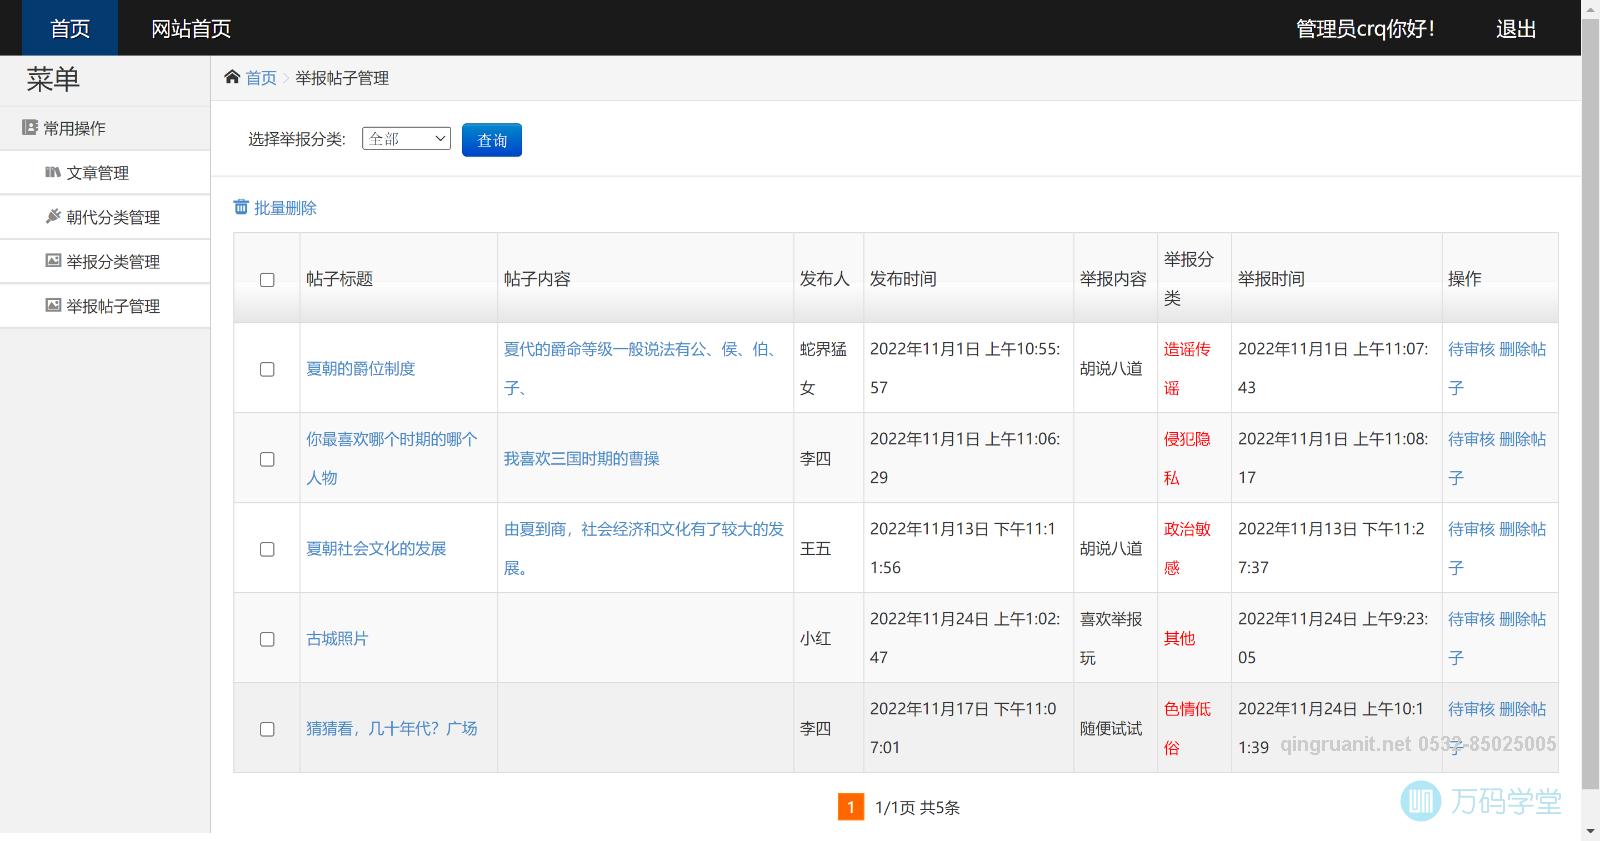Click the scrollbar up arrow
This screenshot has width=1600, height=841.
click(x=1590, y=8)
